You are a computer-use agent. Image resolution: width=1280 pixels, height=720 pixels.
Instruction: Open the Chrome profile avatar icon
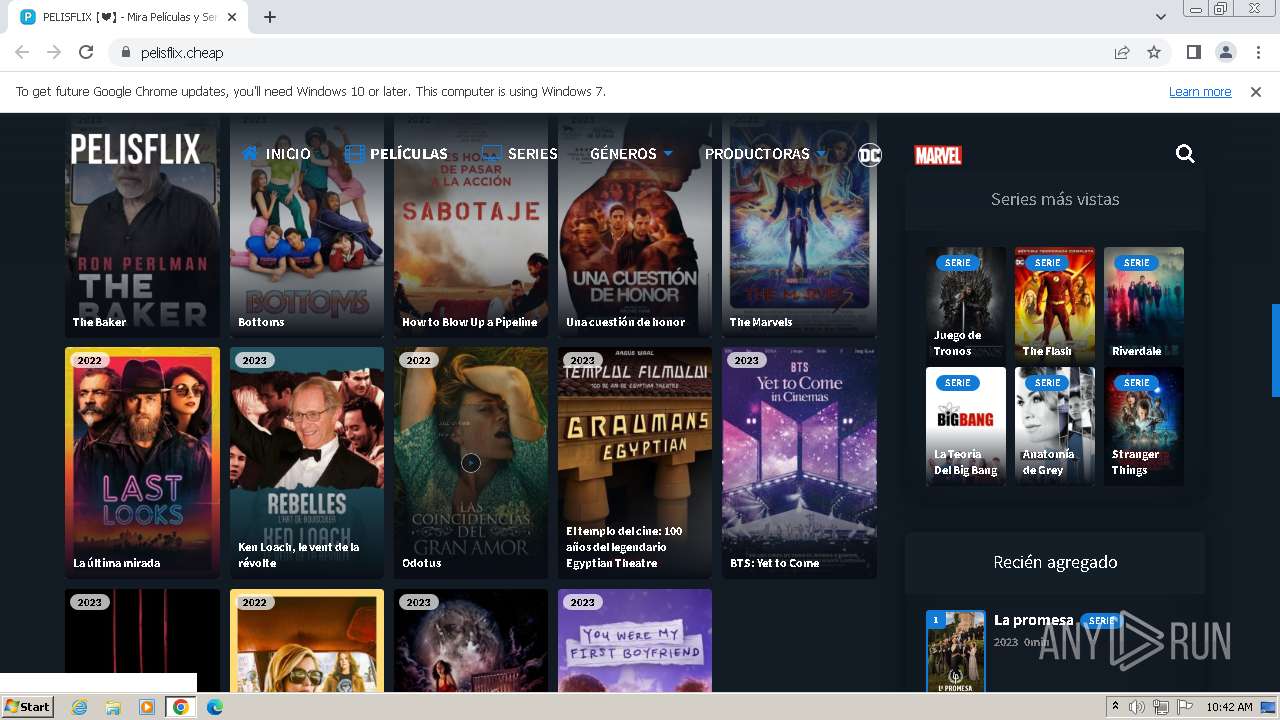[x=1225, y=52]
